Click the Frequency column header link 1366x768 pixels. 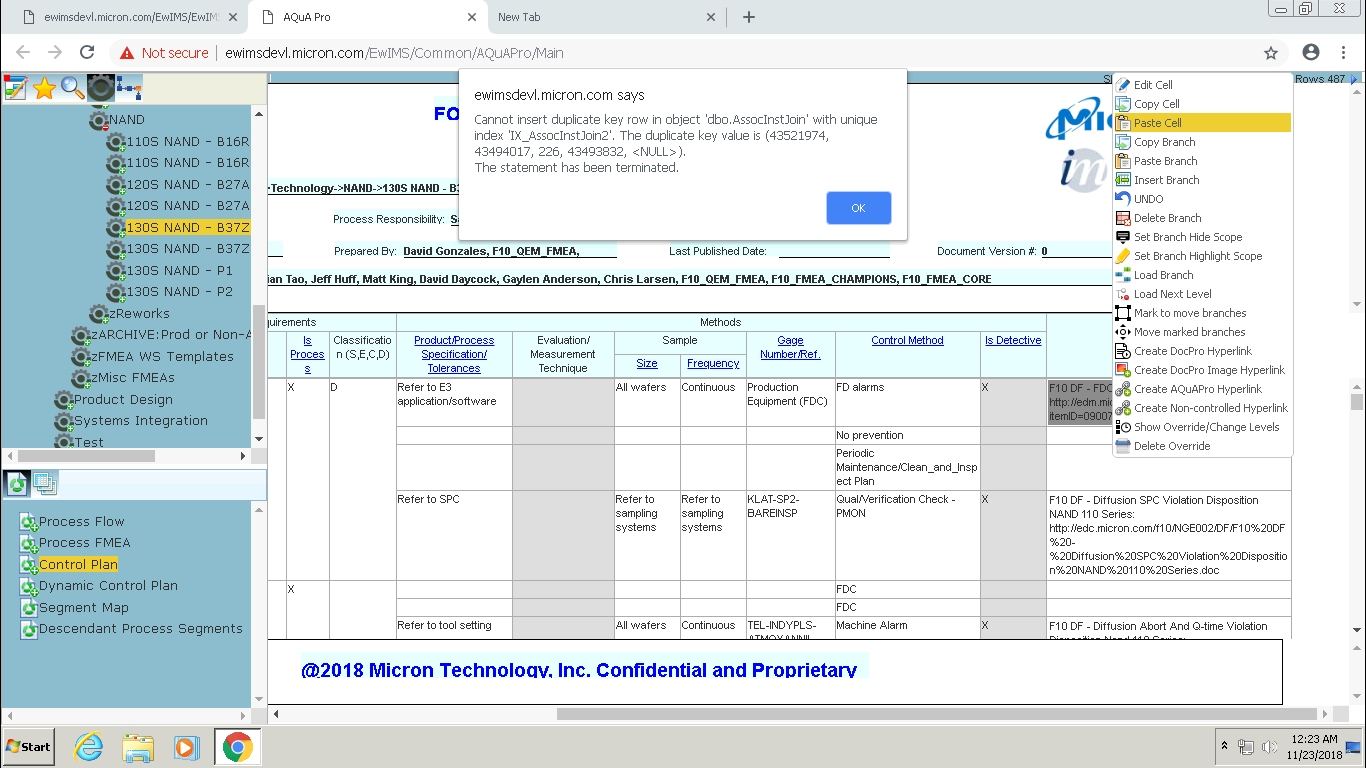click(x=713, y=363)
